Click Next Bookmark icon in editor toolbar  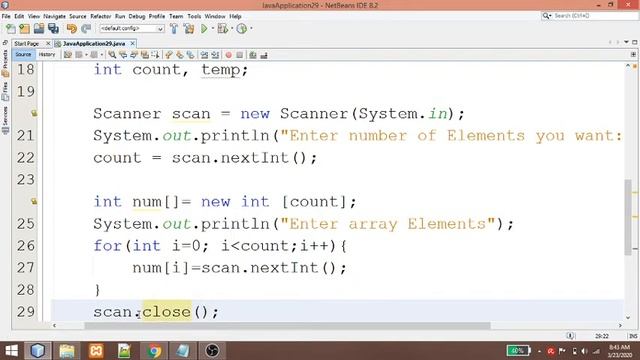click(180, 55)
